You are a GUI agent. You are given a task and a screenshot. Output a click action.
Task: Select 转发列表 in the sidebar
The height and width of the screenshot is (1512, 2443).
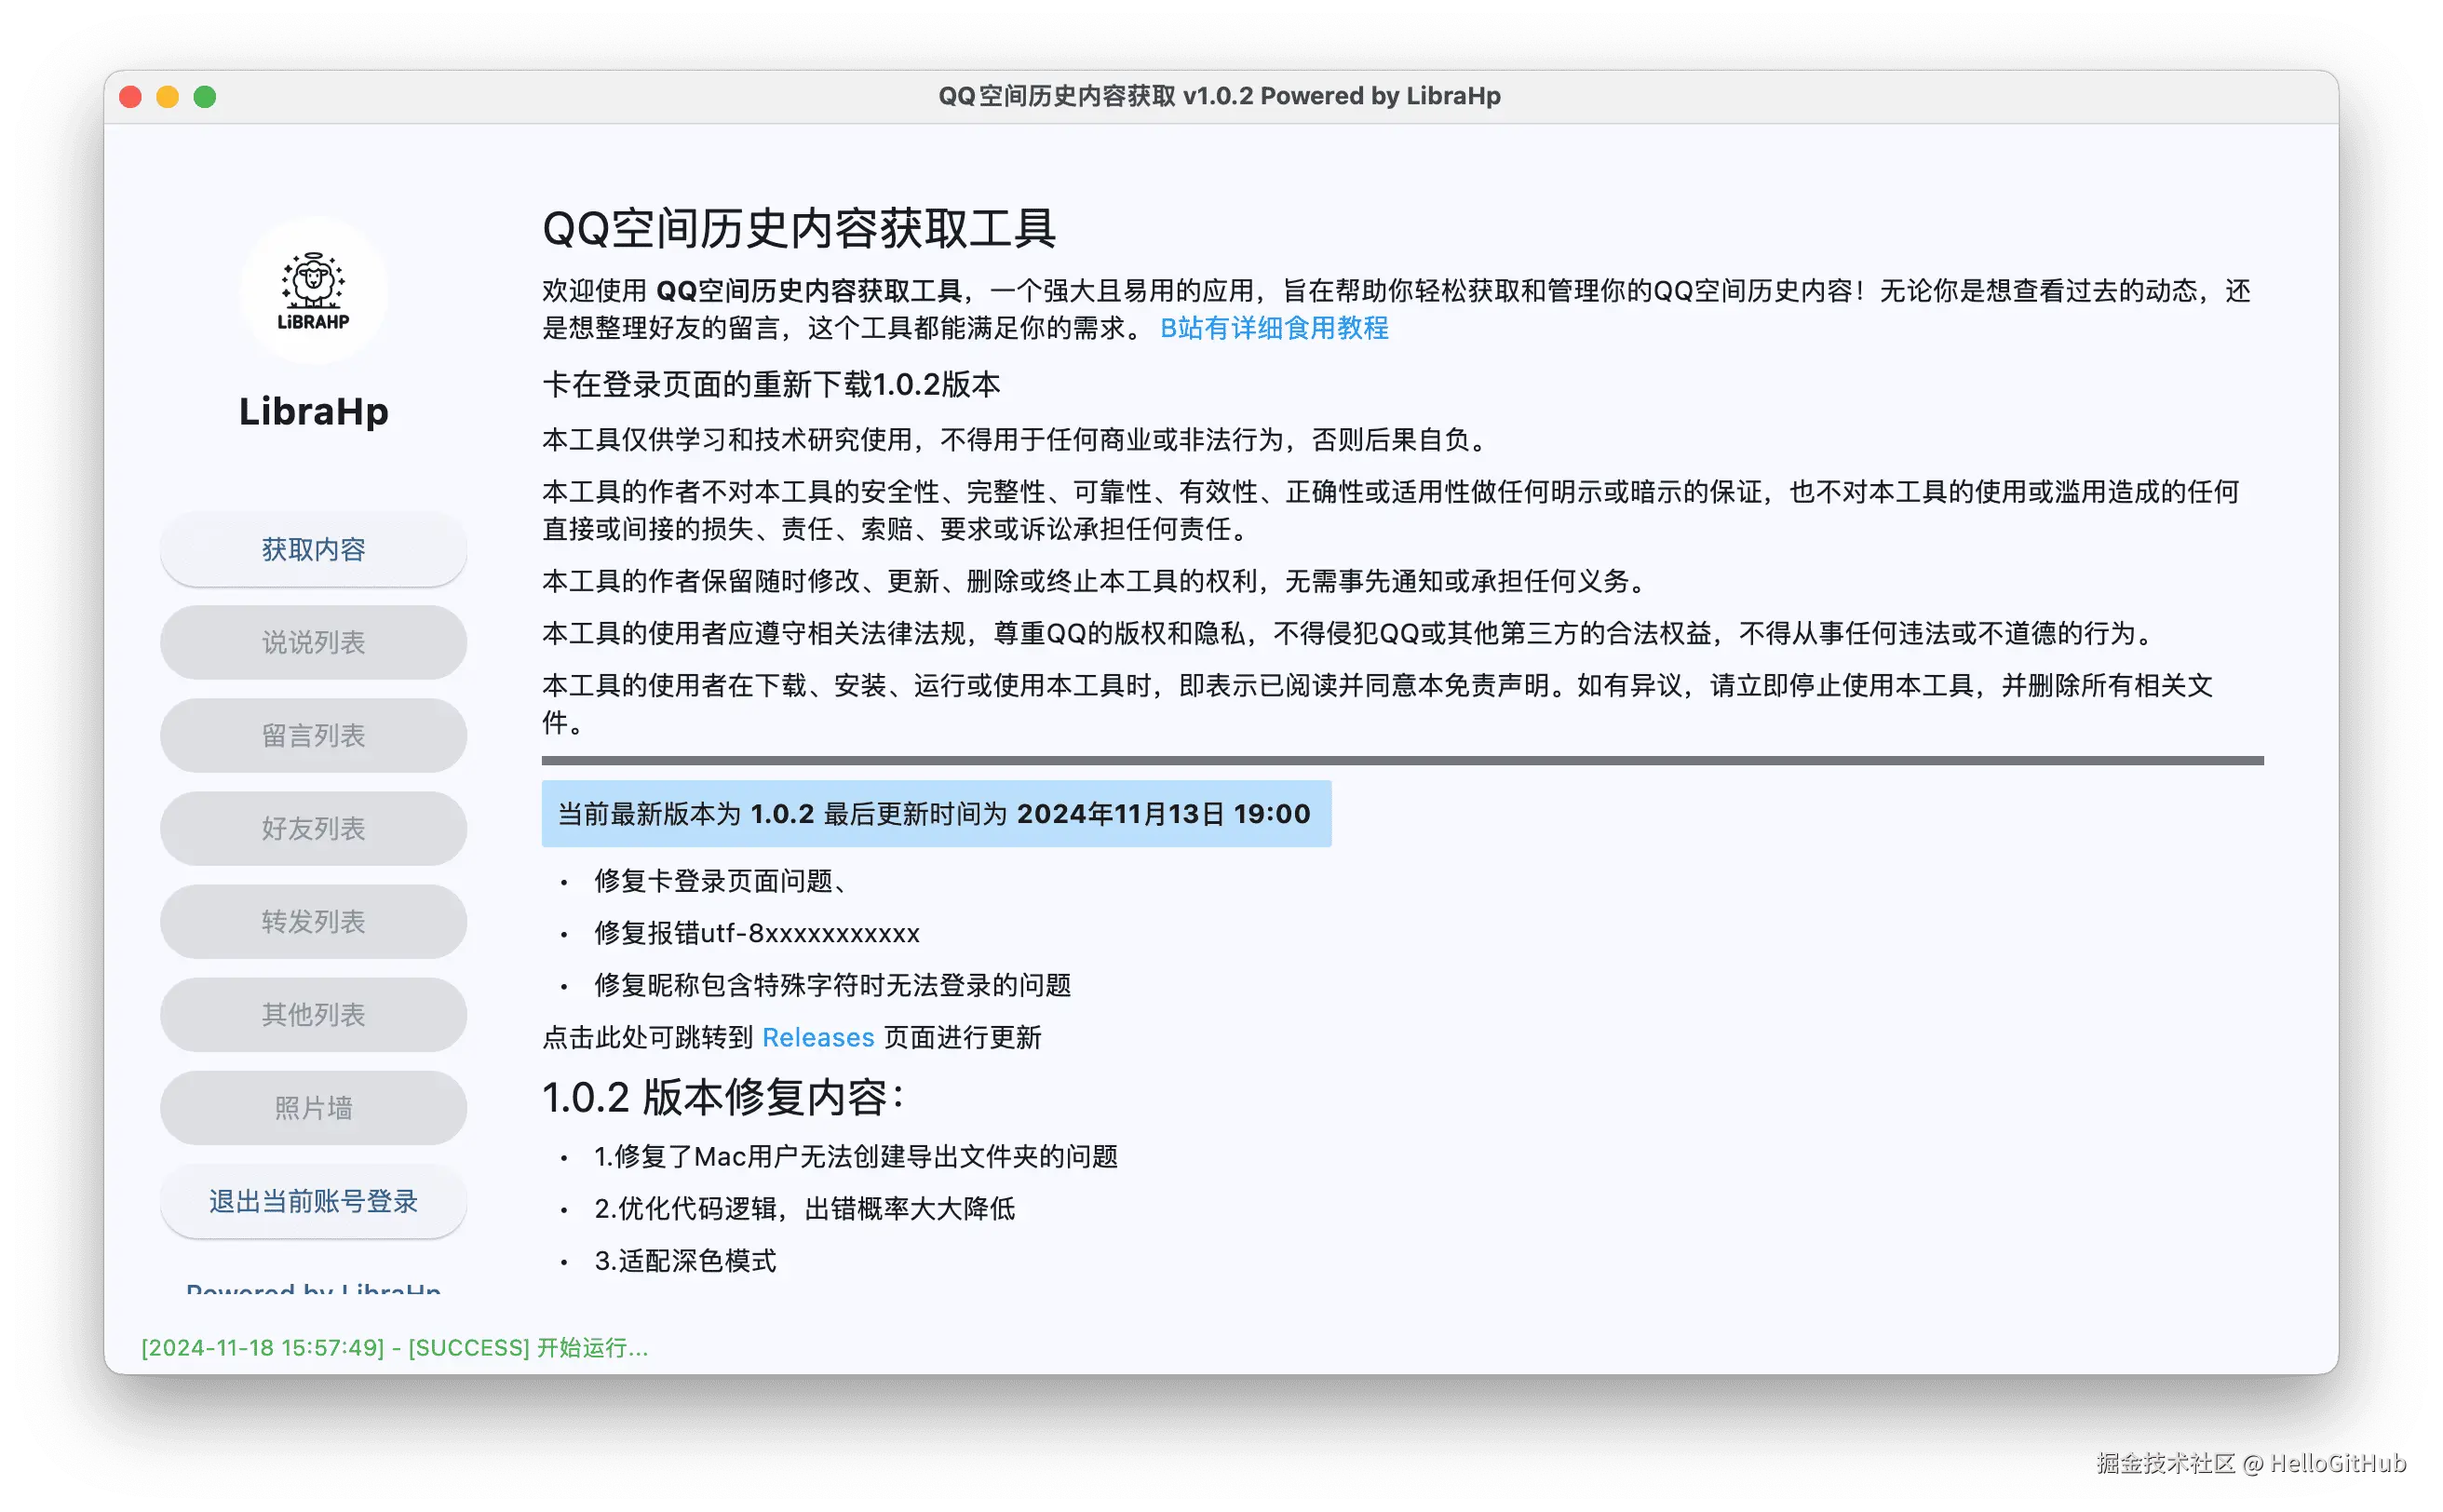tap(313, 921)
